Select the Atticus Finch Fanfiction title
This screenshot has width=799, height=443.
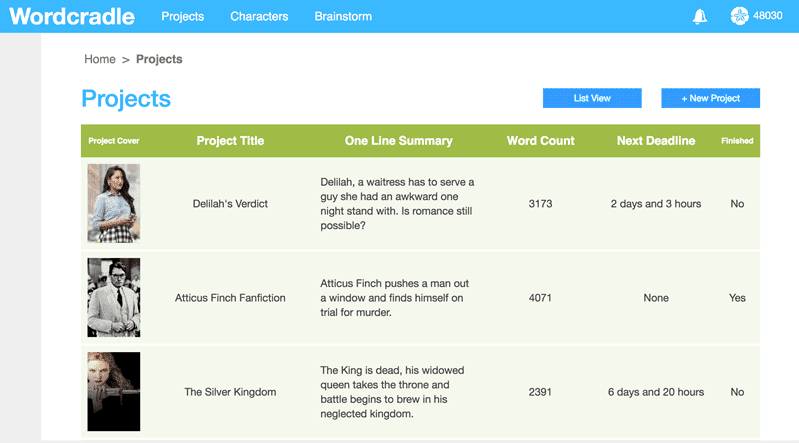coord(230,298)
